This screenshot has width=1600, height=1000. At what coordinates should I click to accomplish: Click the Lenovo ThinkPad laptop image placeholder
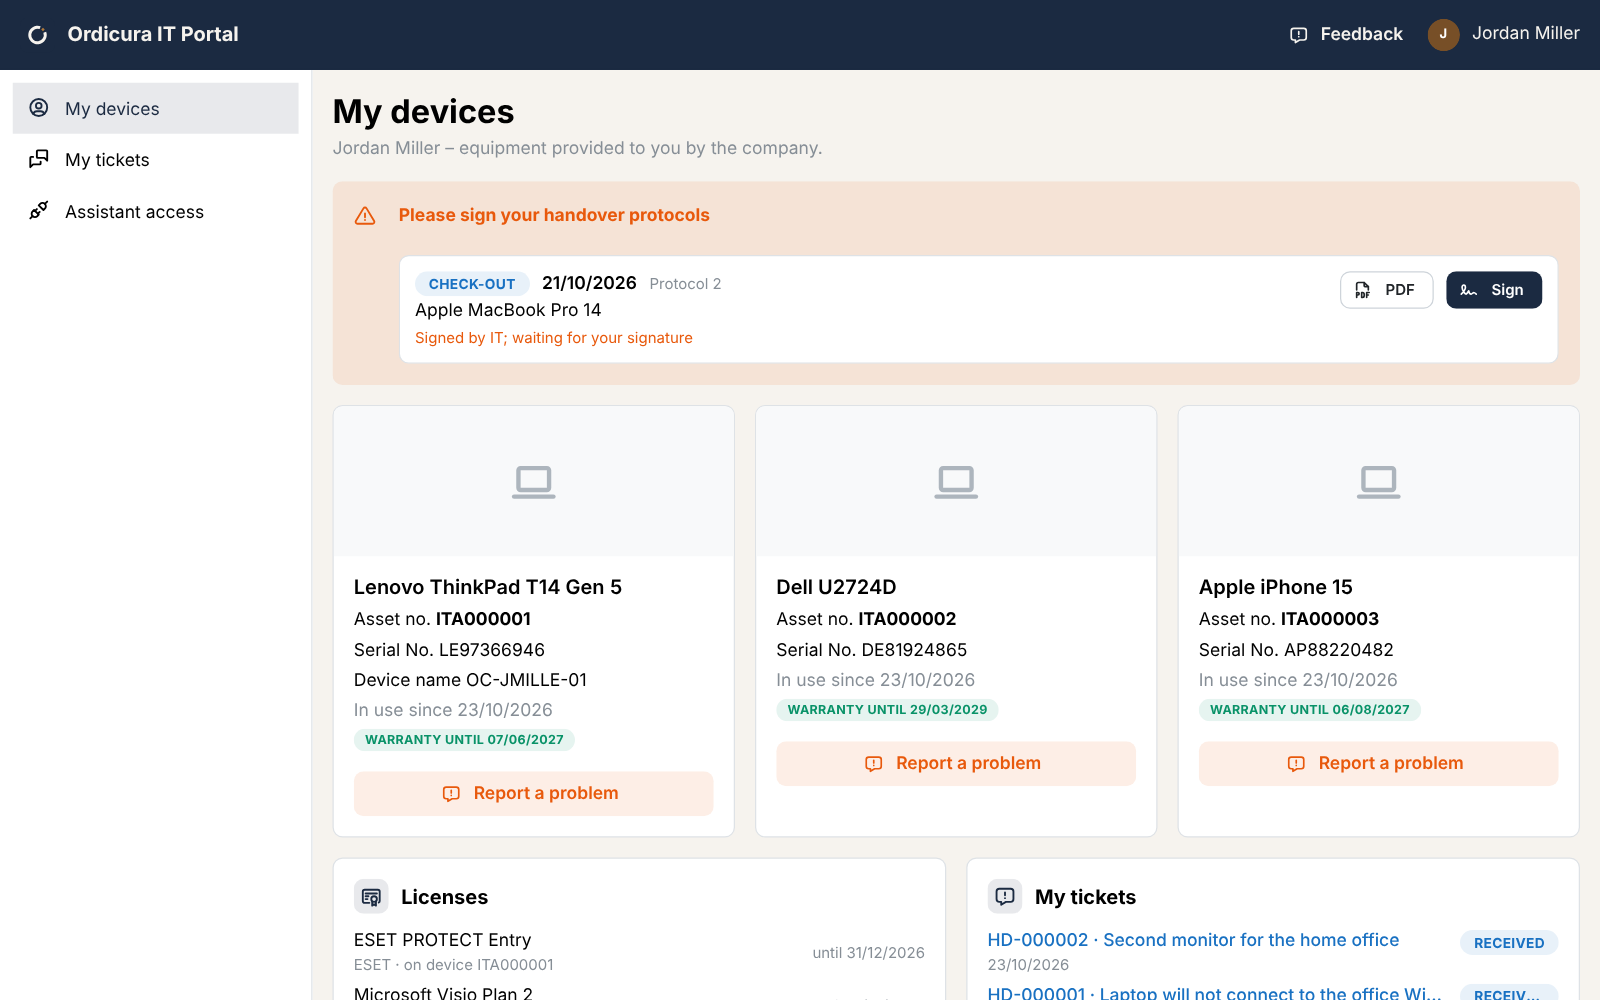(x=534, y=481)
